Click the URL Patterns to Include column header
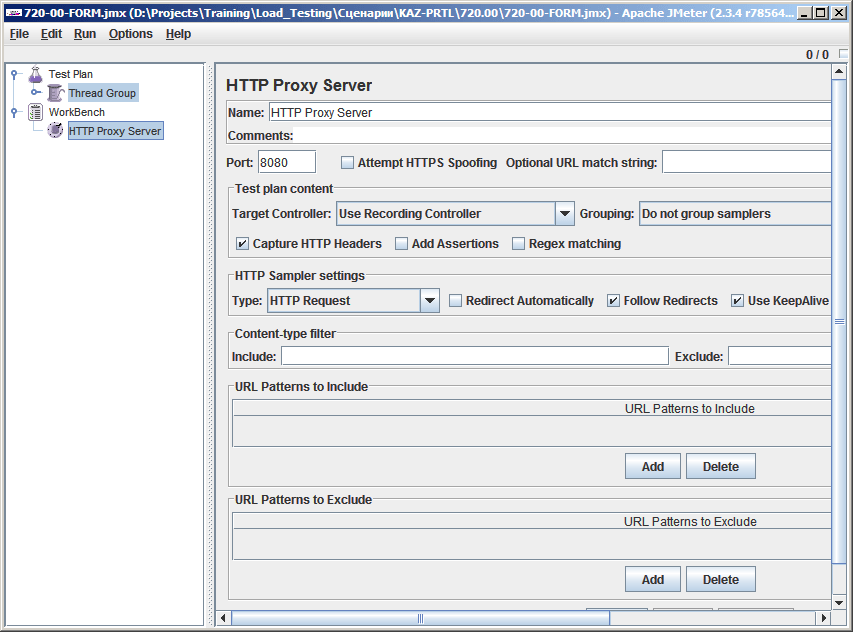 point(532,408)
